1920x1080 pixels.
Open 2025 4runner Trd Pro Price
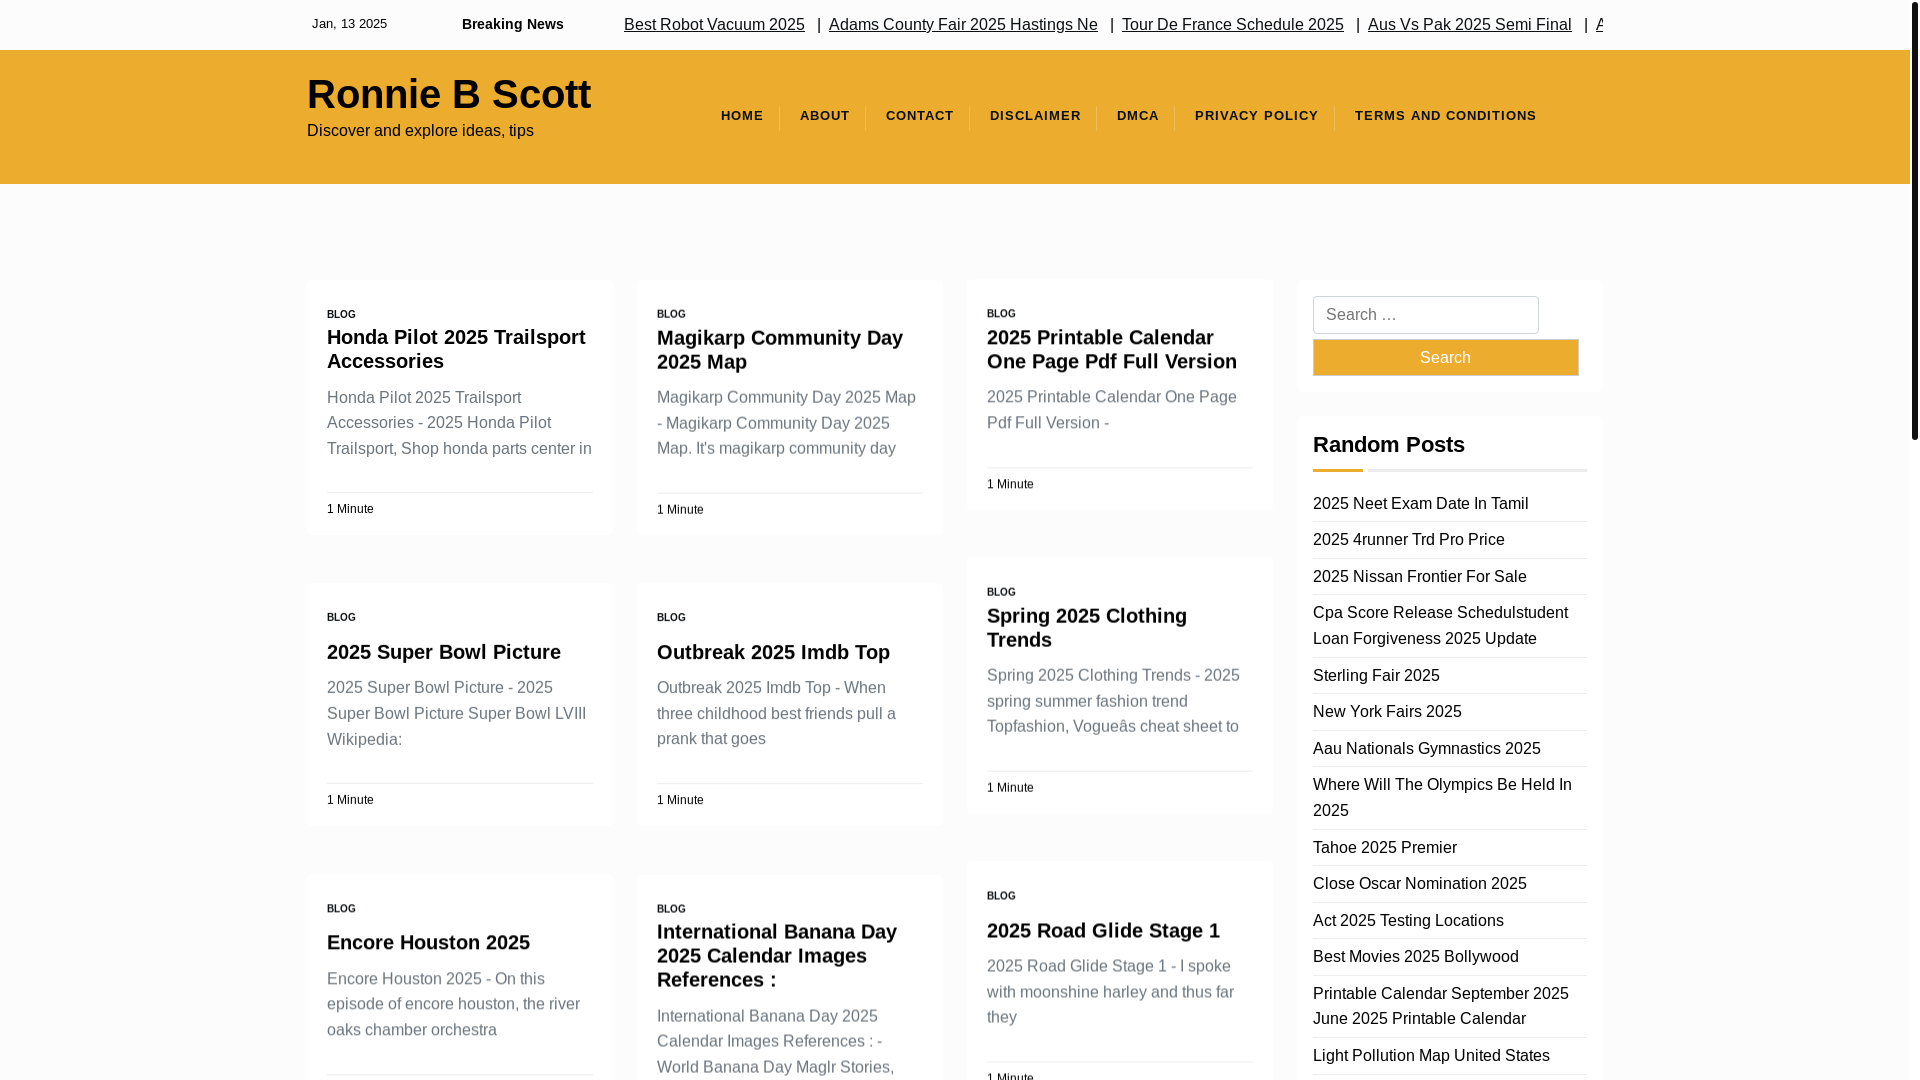tap(1408, 540)
